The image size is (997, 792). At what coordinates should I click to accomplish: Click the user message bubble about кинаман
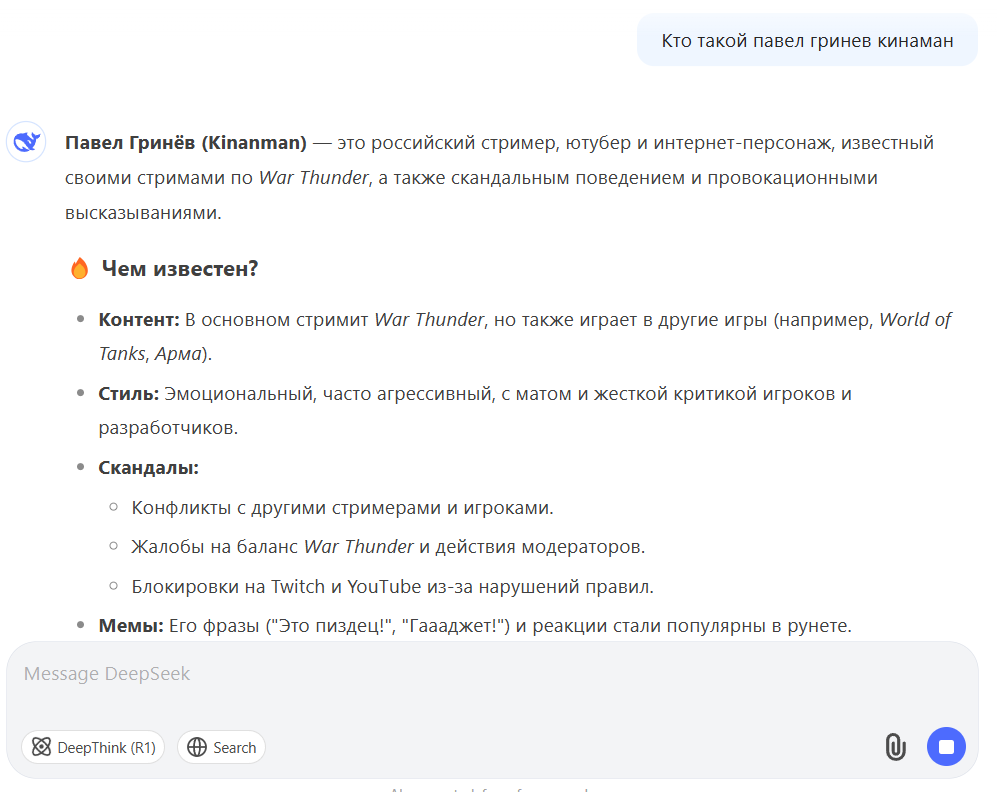(807, 40)
